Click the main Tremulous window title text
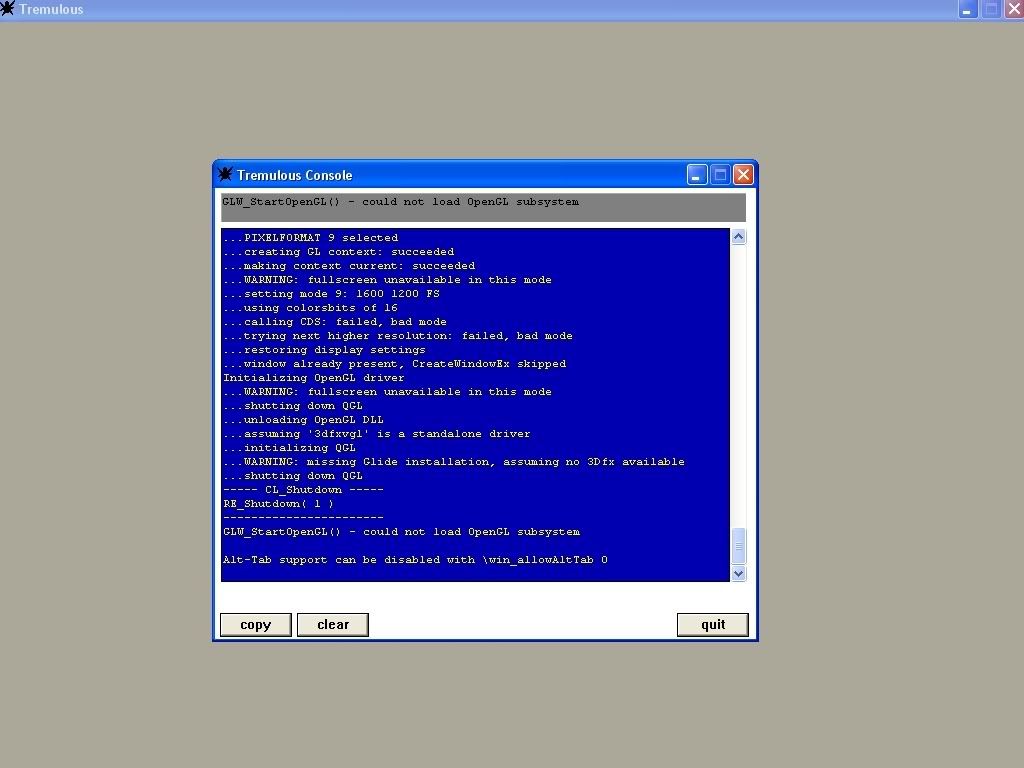The image size is (1024, 768). 51,9
